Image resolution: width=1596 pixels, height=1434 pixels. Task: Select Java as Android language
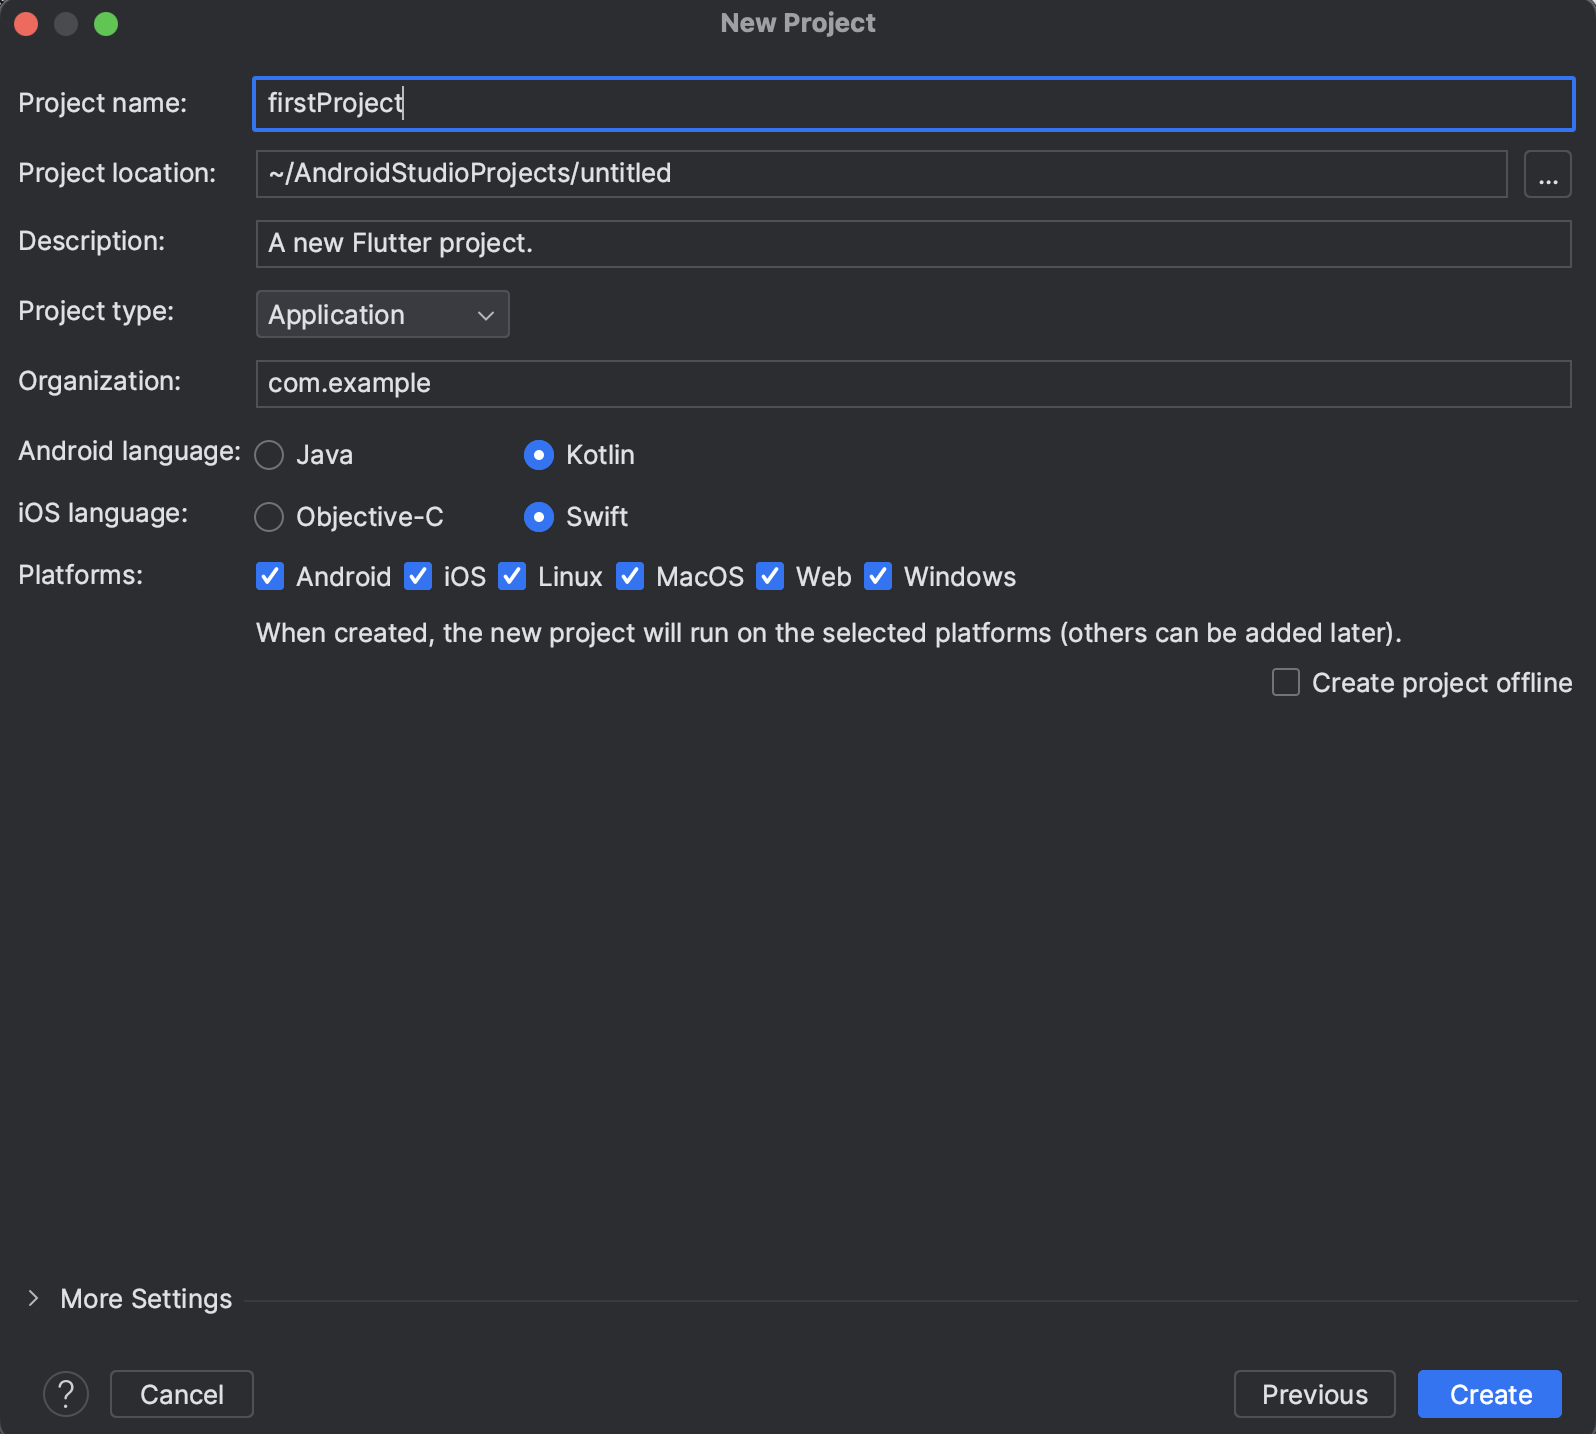pyautogui.click(x=270, y=456)
